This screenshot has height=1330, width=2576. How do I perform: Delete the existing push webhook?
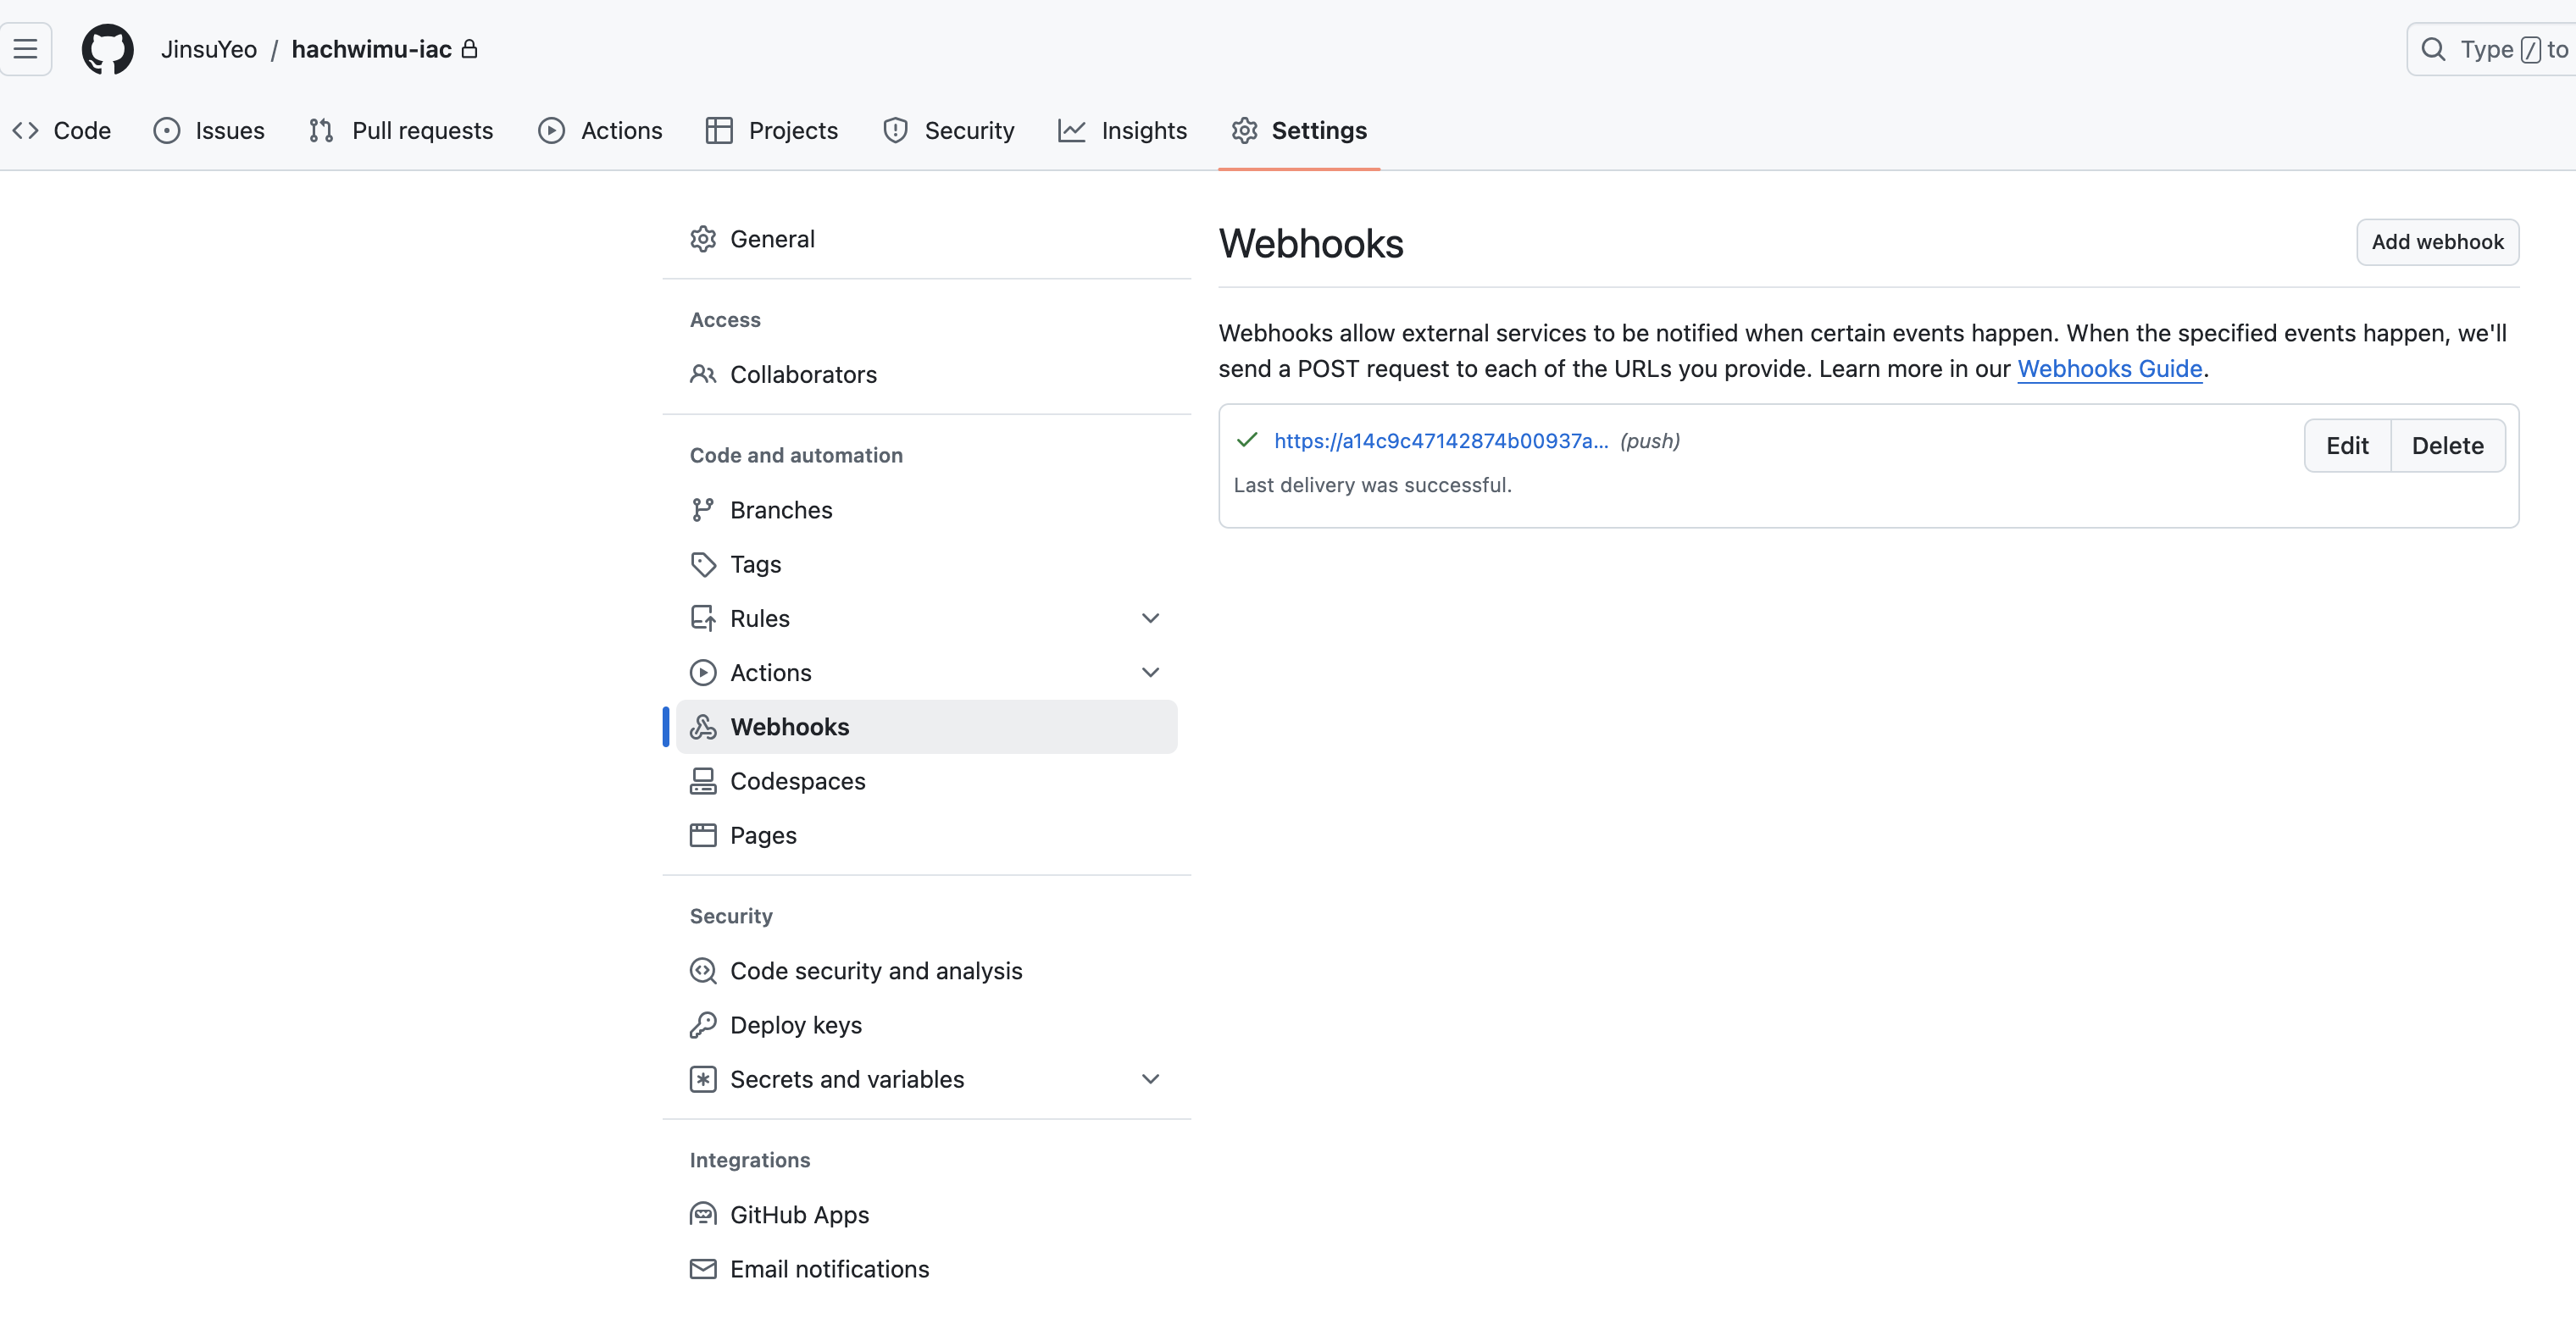coord(2447,445)
